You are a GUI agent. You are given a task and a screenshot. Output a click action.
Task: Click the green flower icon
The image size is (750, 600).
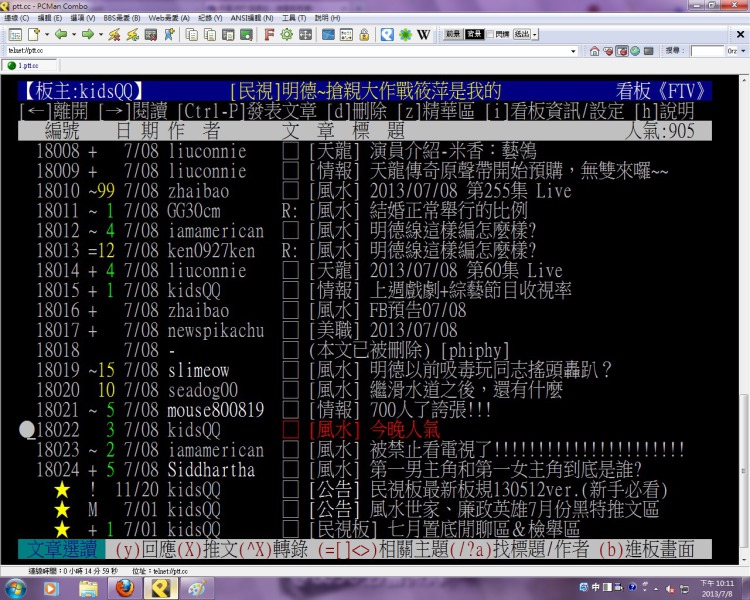pos(406,34)
